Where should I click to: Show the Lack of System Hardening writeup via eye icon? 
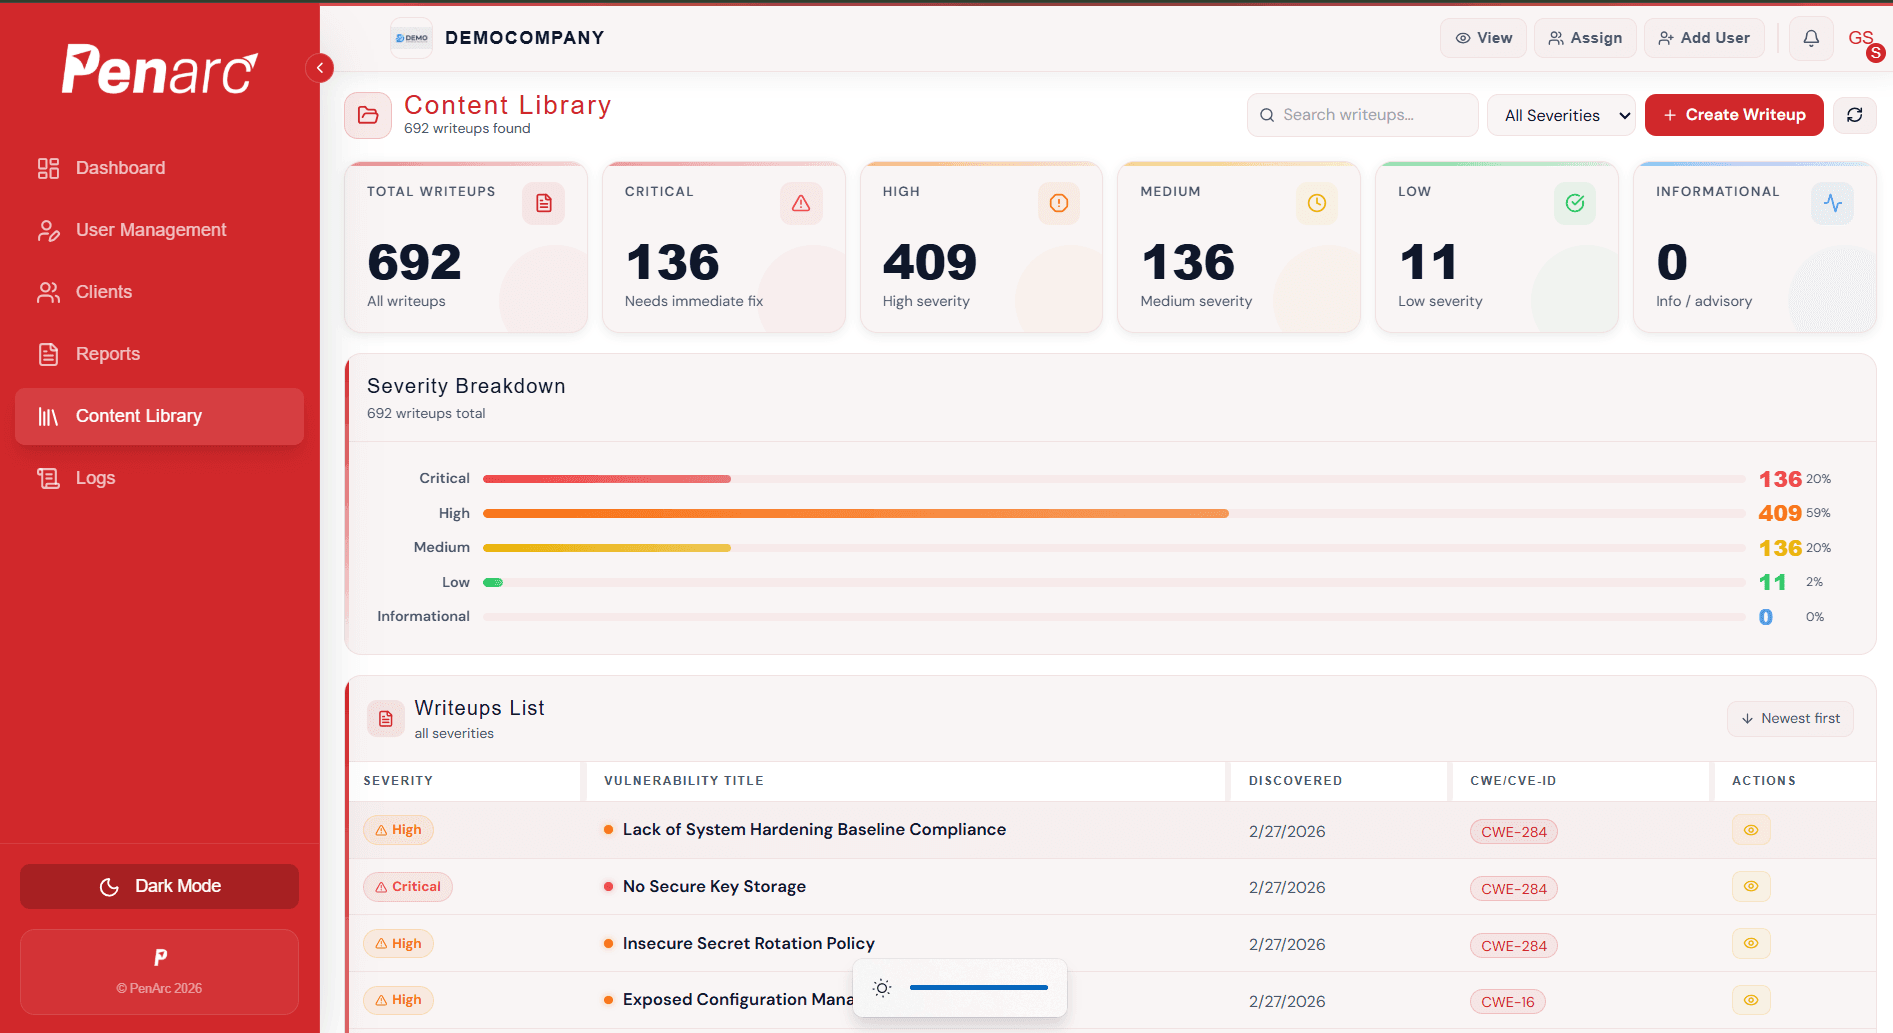pos(1750,829)
